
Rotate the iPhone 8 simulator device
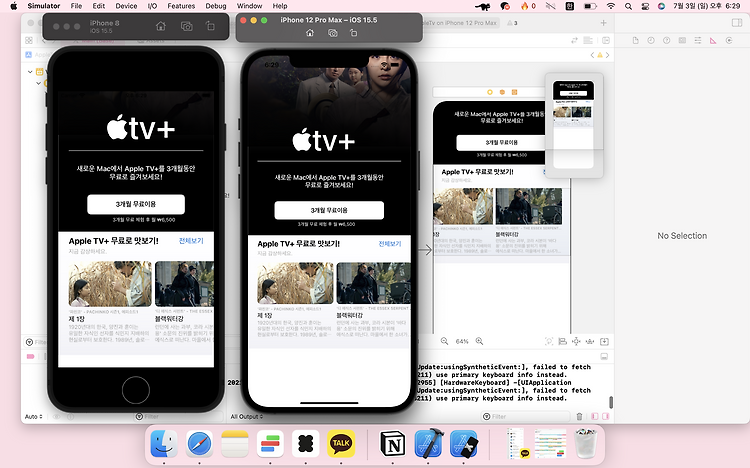(x=210, y=26)
